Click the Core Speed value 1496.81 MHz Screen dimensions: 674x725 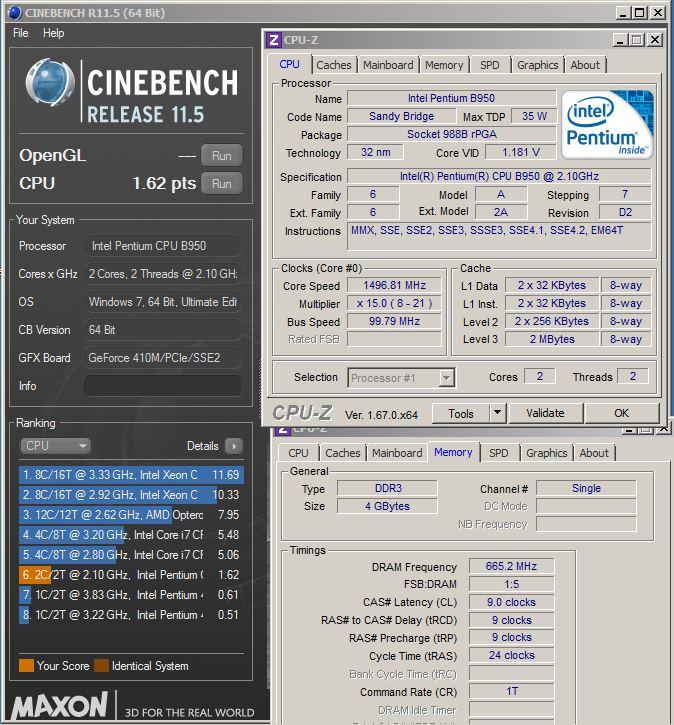(394, 286)
